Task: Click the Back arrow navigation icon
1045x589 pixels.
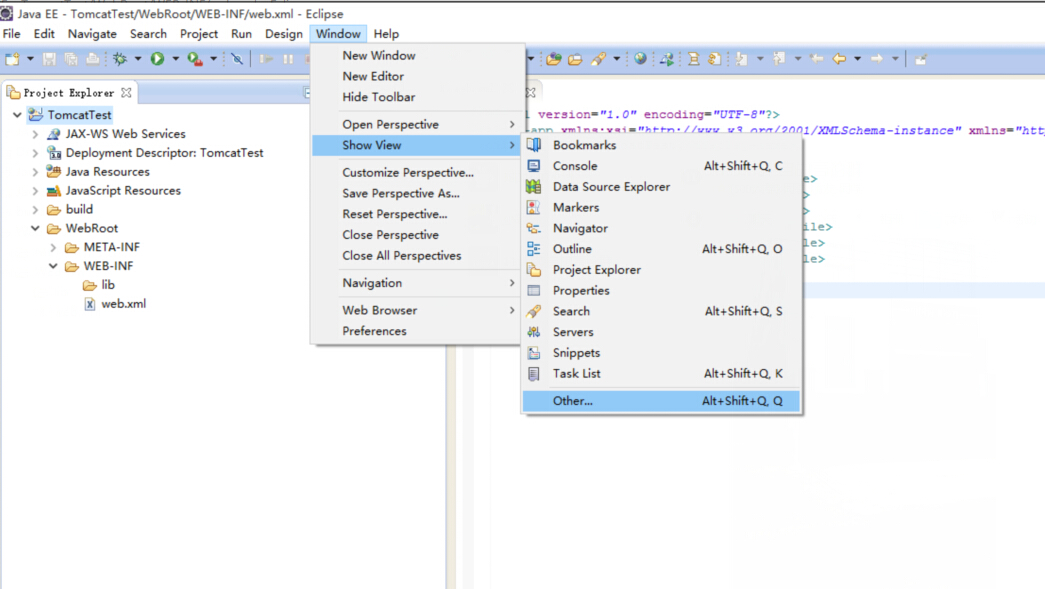Action: [x=840, y=59]
